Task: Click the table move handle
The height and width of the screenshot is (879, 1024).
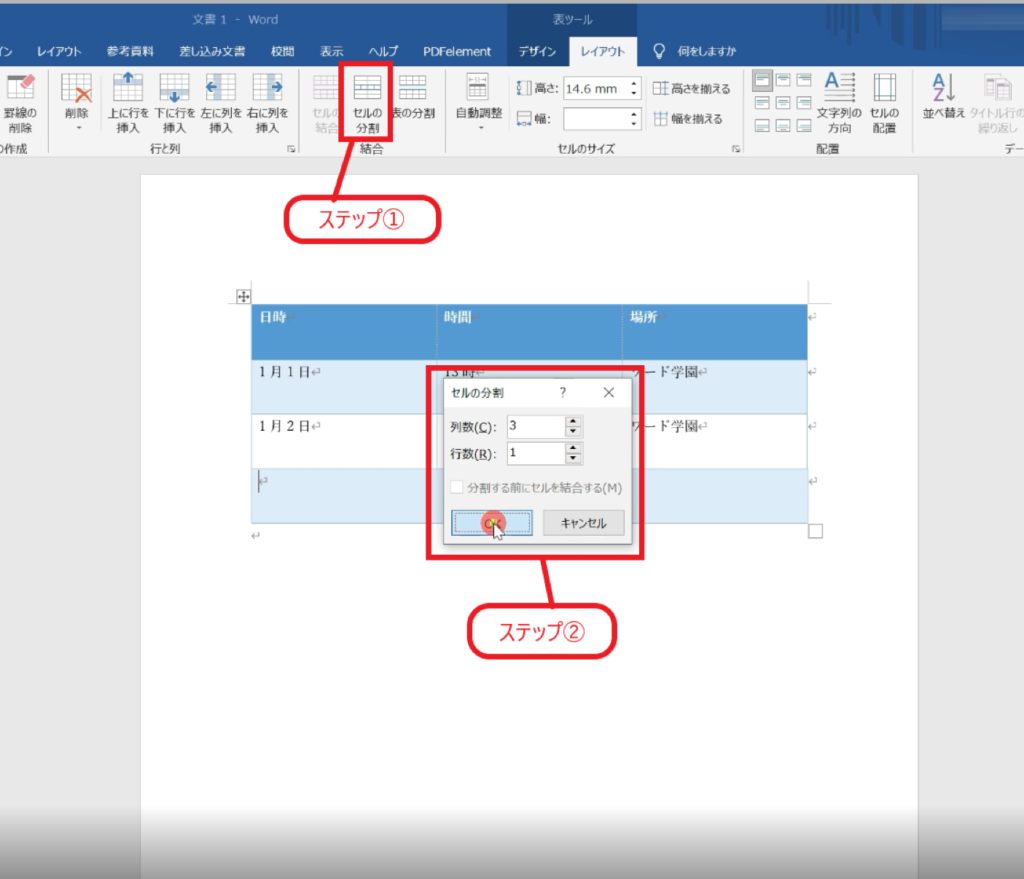Action: pyautogui.click(x=242, y=296)
